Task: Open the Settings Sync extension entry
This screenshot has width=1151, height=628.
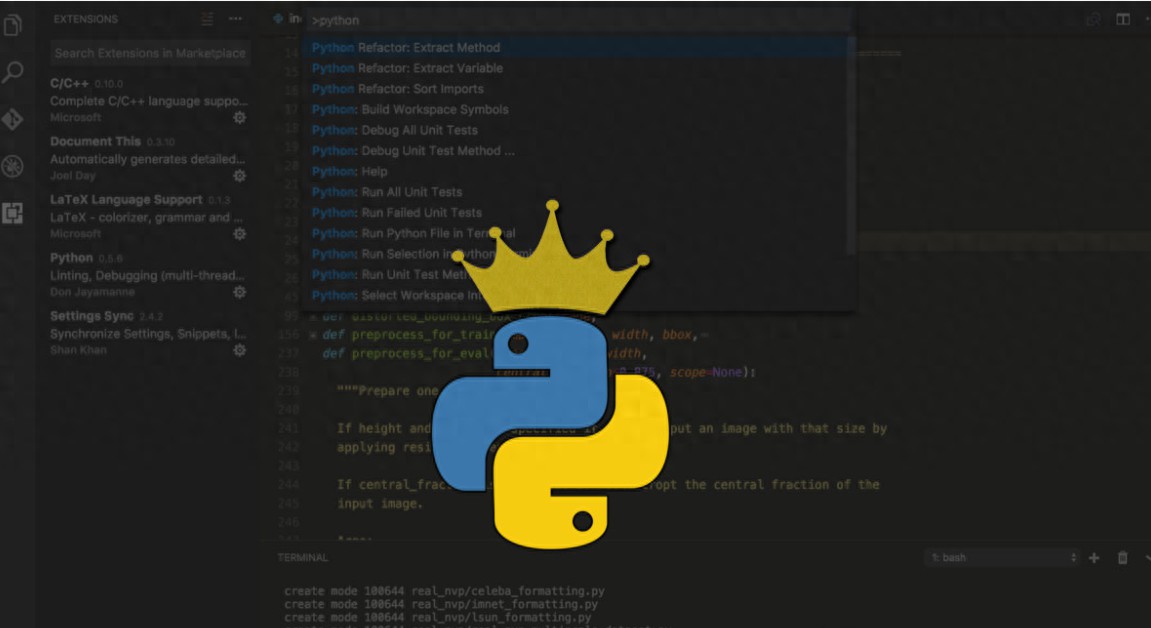Action: click(x=148, y=332)
